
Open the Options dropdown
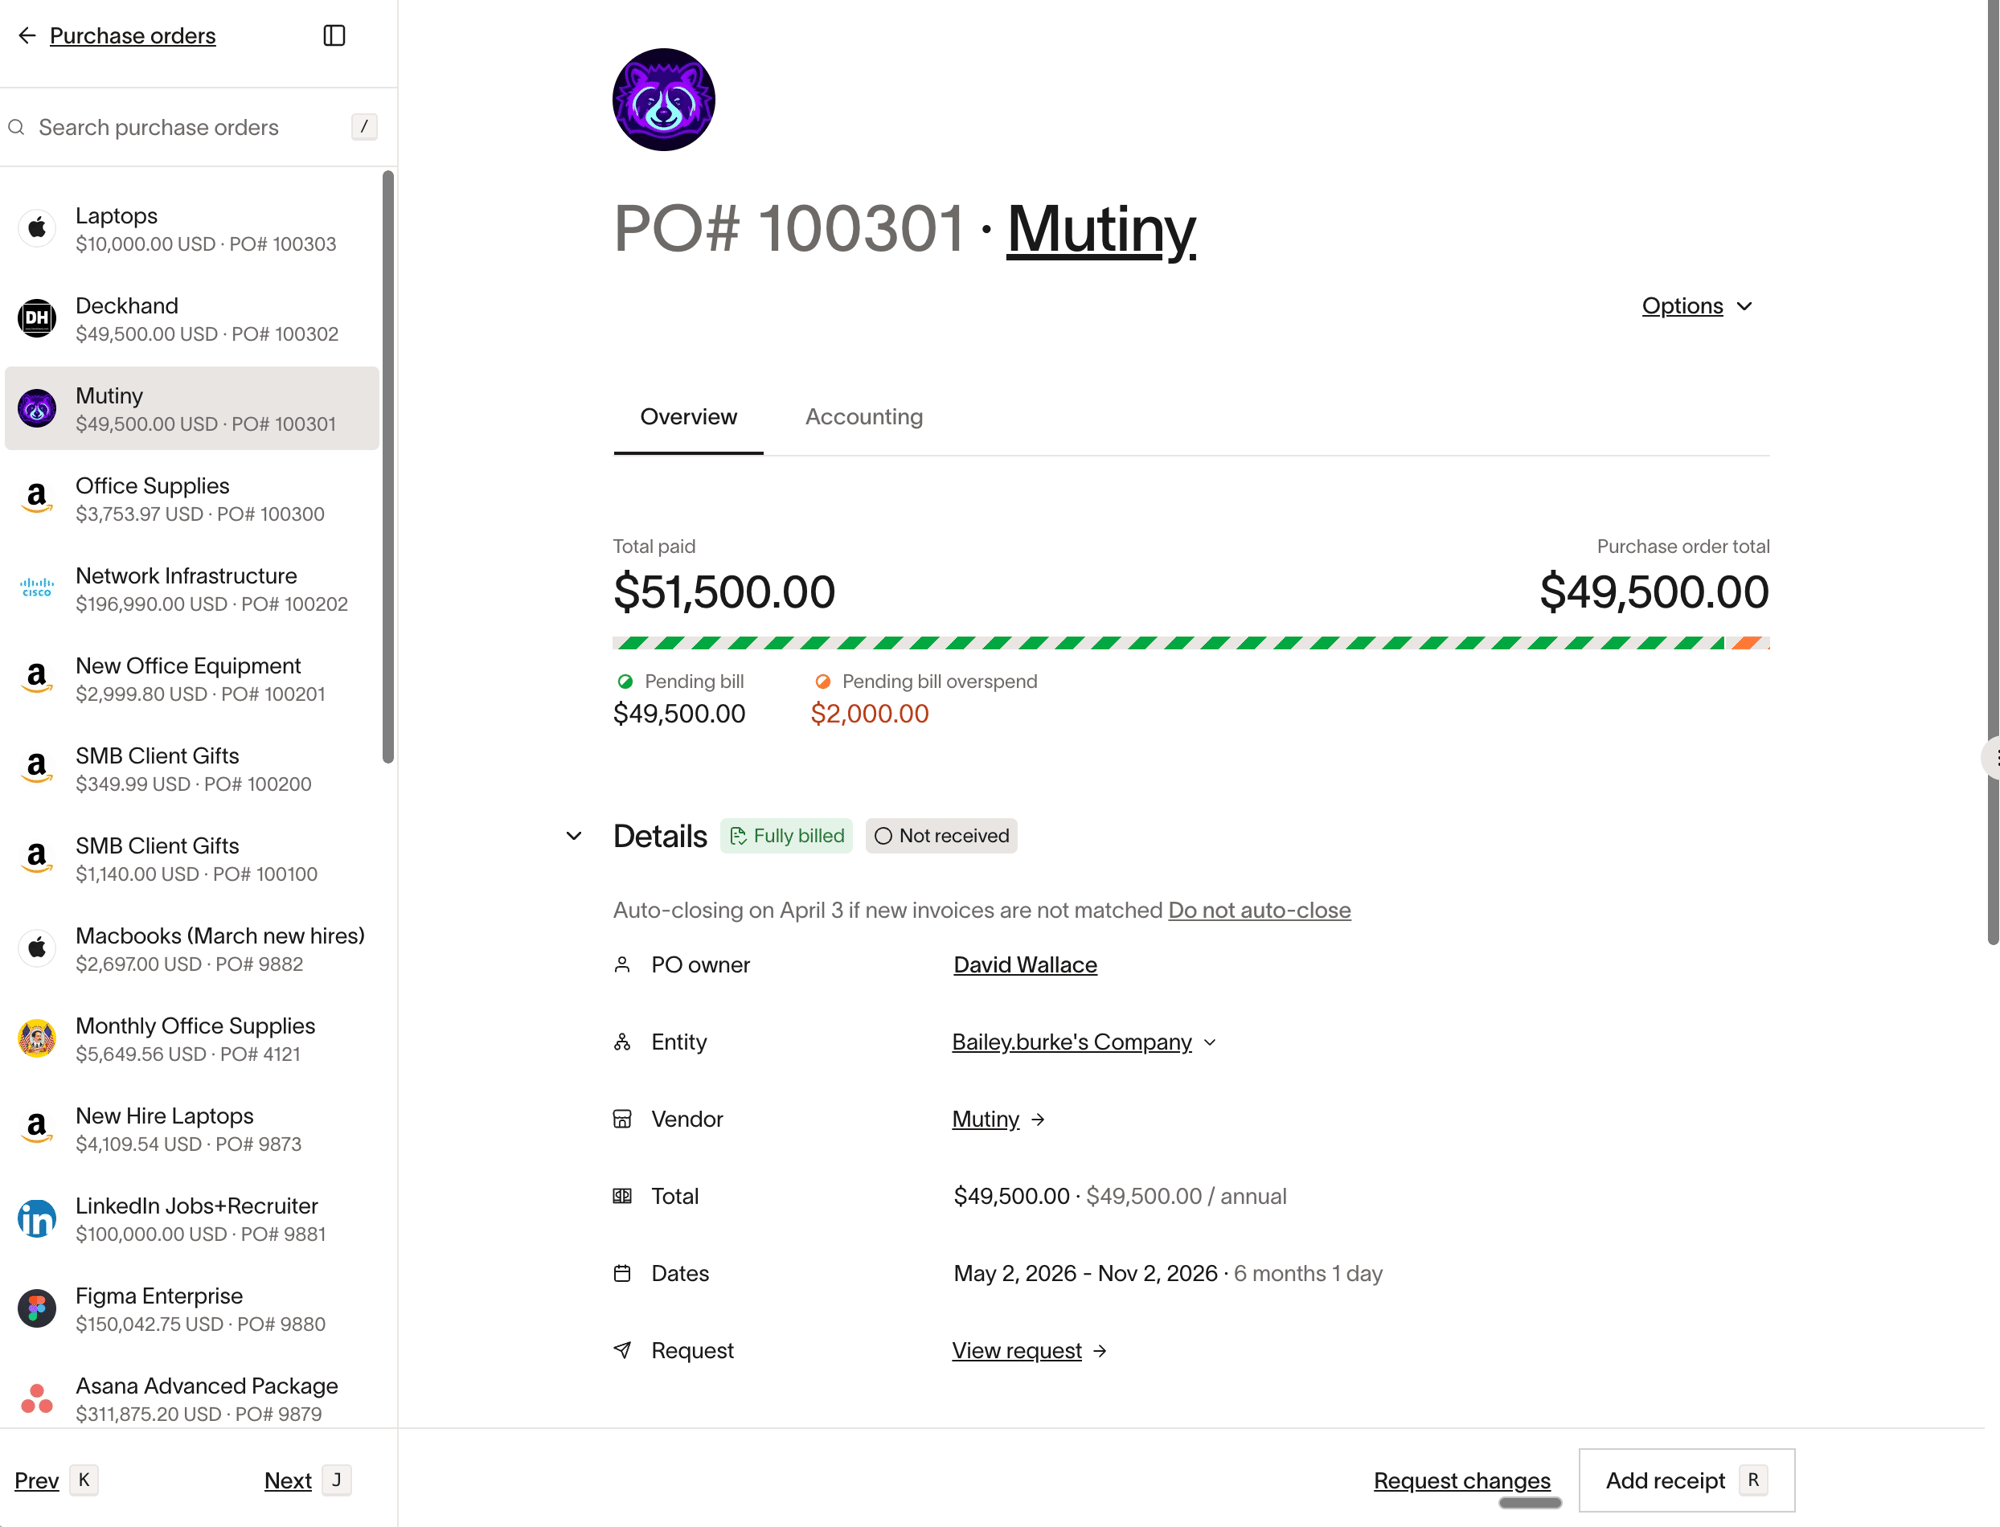tap(1697, 306)
